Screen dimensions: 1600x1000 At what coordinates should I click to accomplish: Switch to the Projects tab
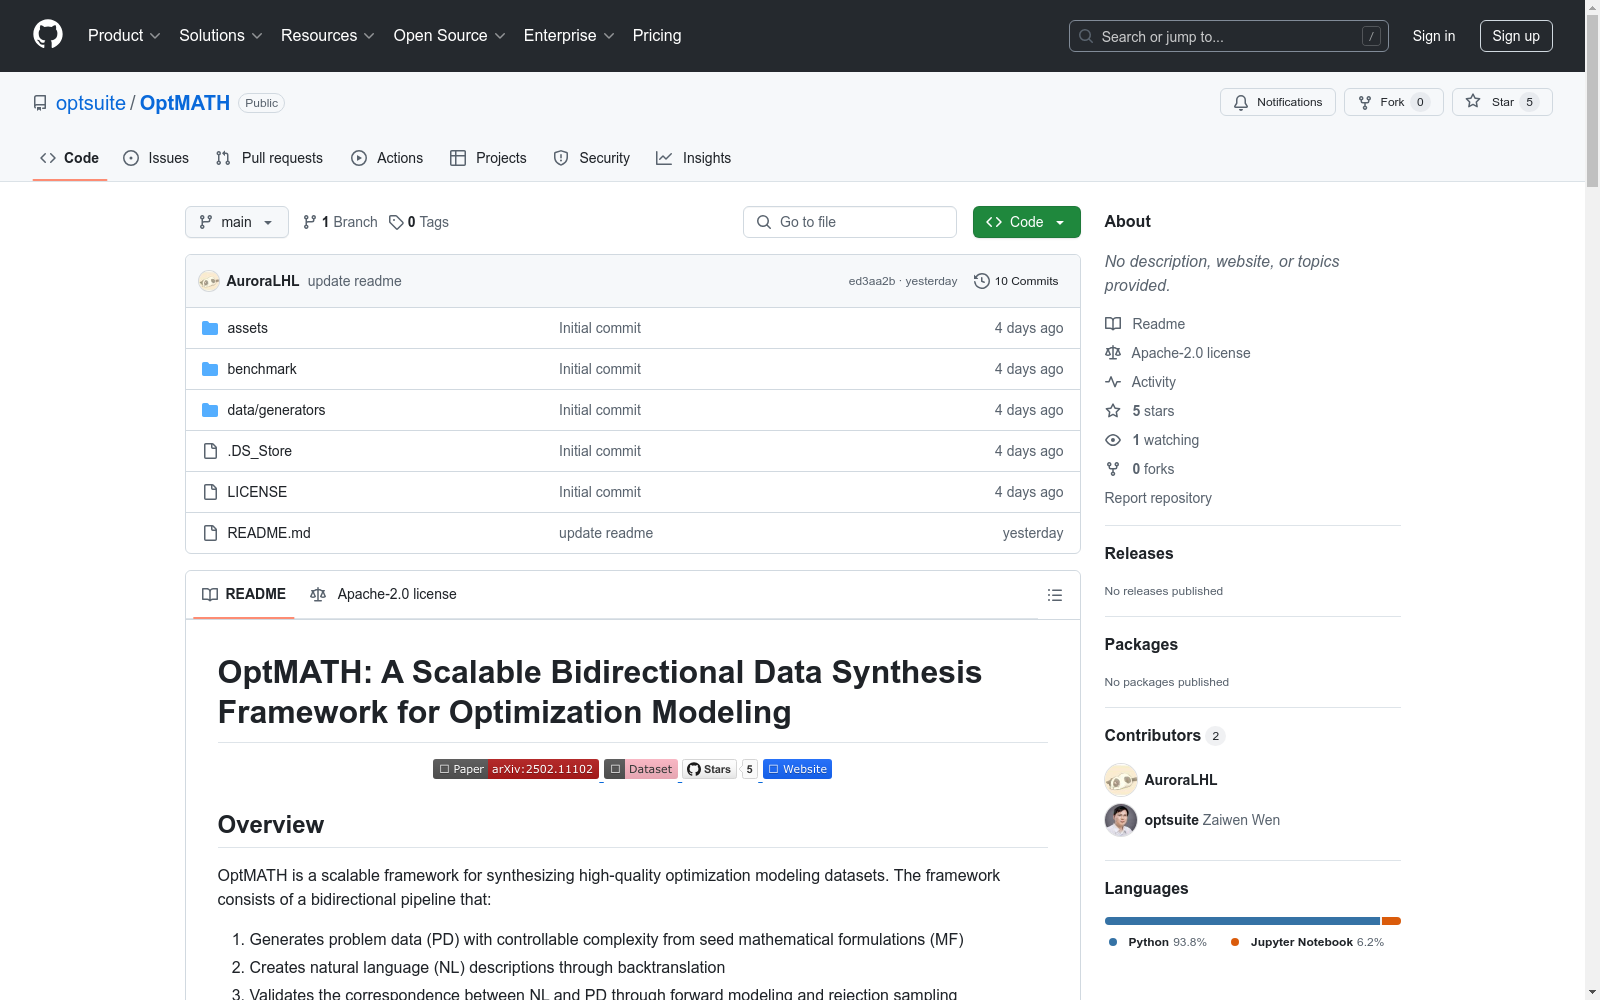coord(488,158)
